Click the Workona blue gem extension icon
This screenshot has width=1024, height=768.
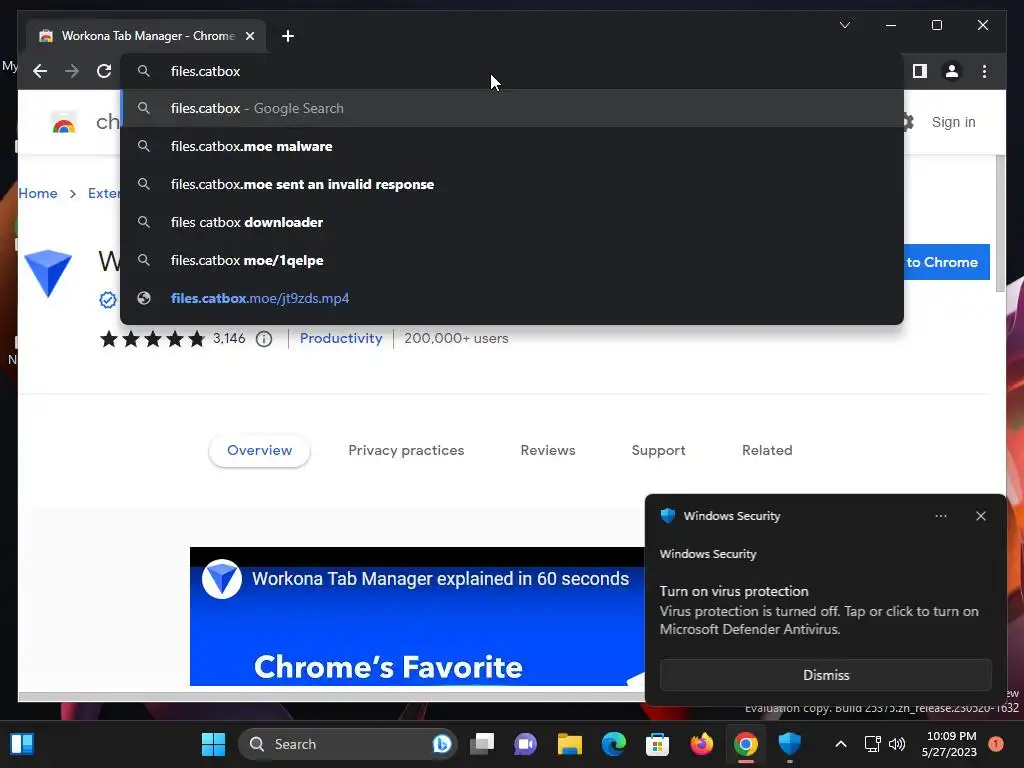click(48, 273)
